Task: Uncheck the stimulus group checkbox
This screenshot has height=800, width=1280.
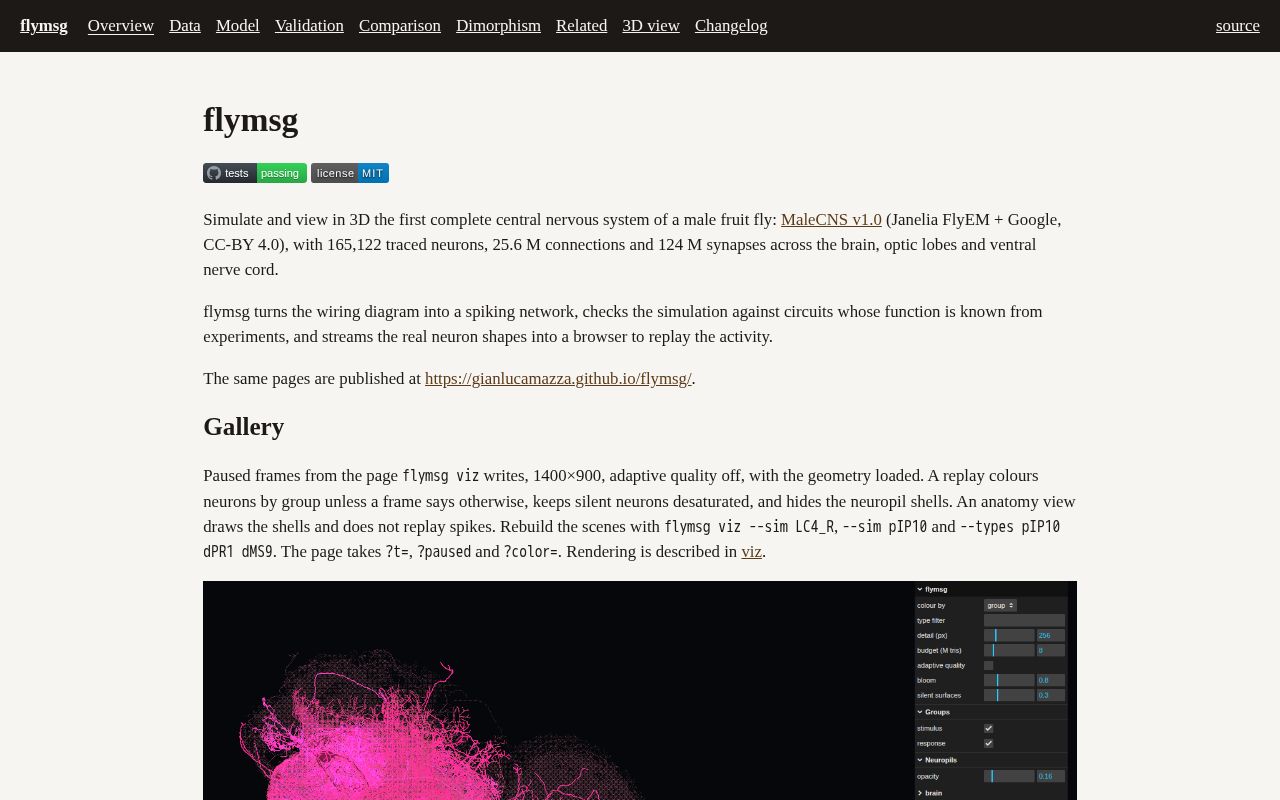Action: [988, 728]
